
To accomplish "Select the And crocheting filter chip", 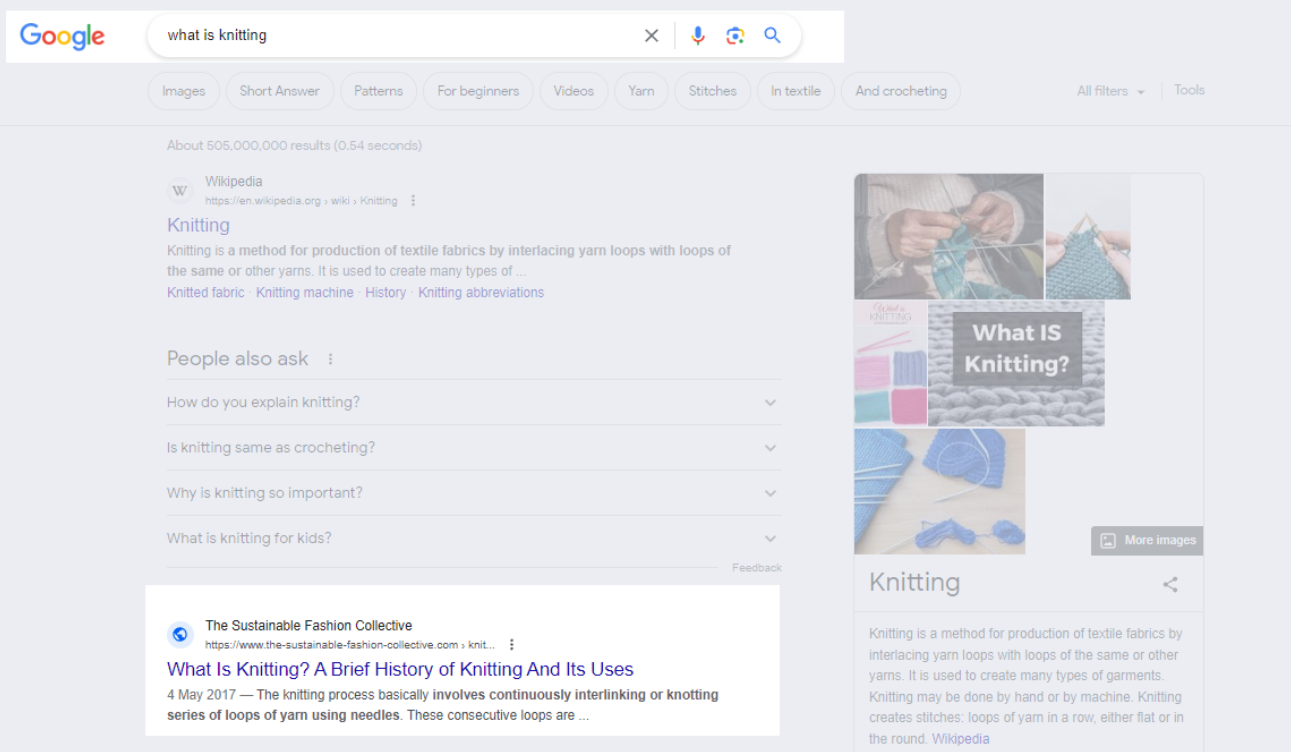I will [900, 90].
